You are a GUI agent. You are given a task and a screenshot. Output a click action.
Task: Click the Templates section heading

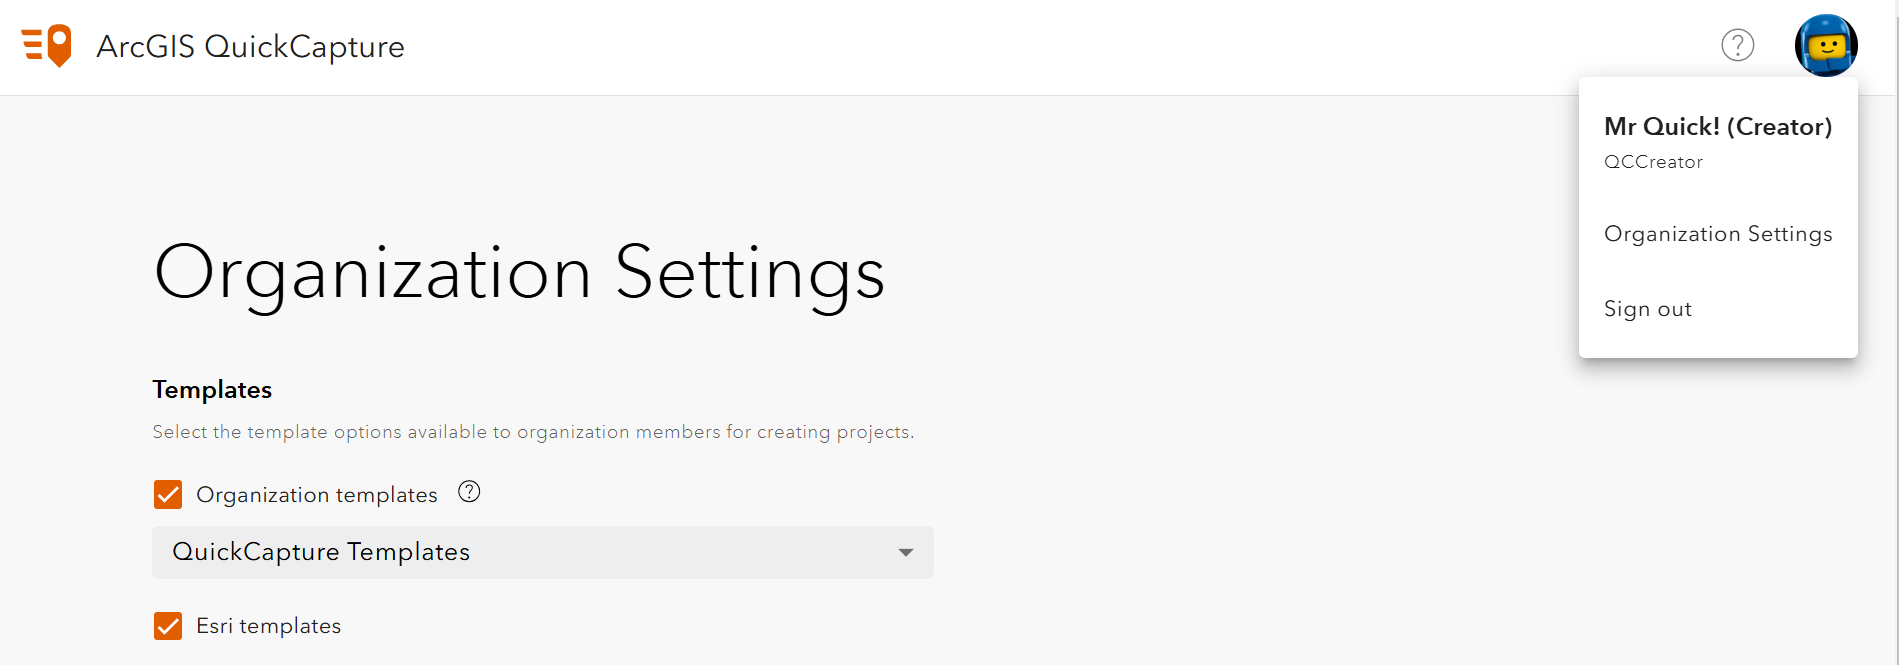point(211,389)
